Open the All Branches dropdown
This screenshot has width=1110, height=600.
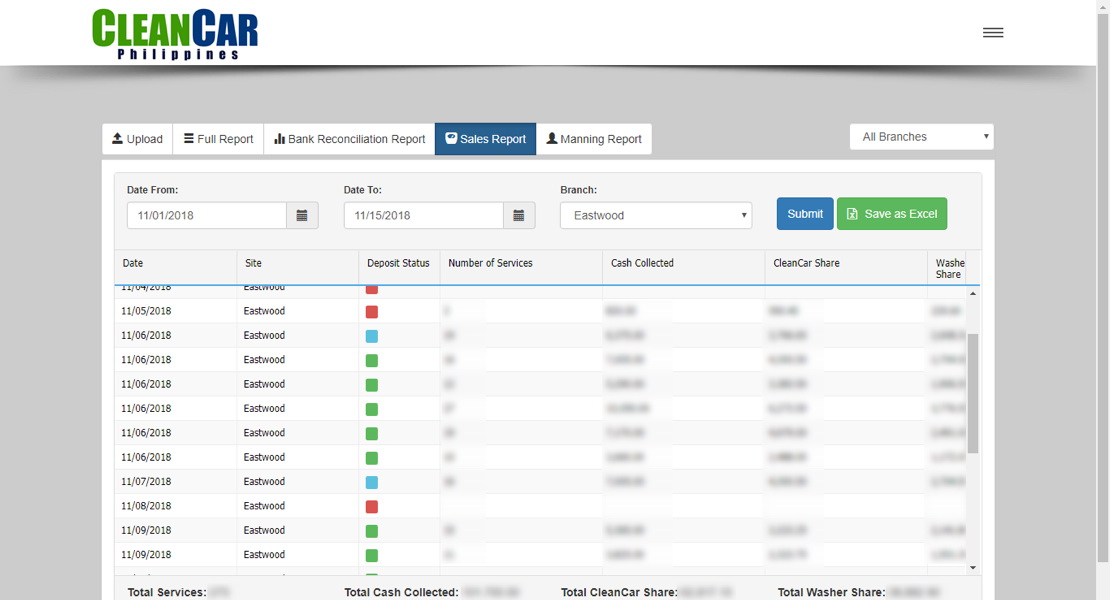click(920, 136)
